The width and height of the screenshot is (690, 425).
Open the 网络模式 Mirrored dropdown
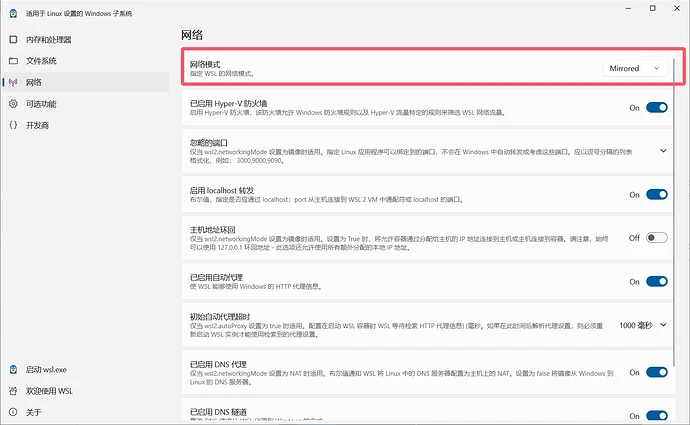click(x=636, y=68)
